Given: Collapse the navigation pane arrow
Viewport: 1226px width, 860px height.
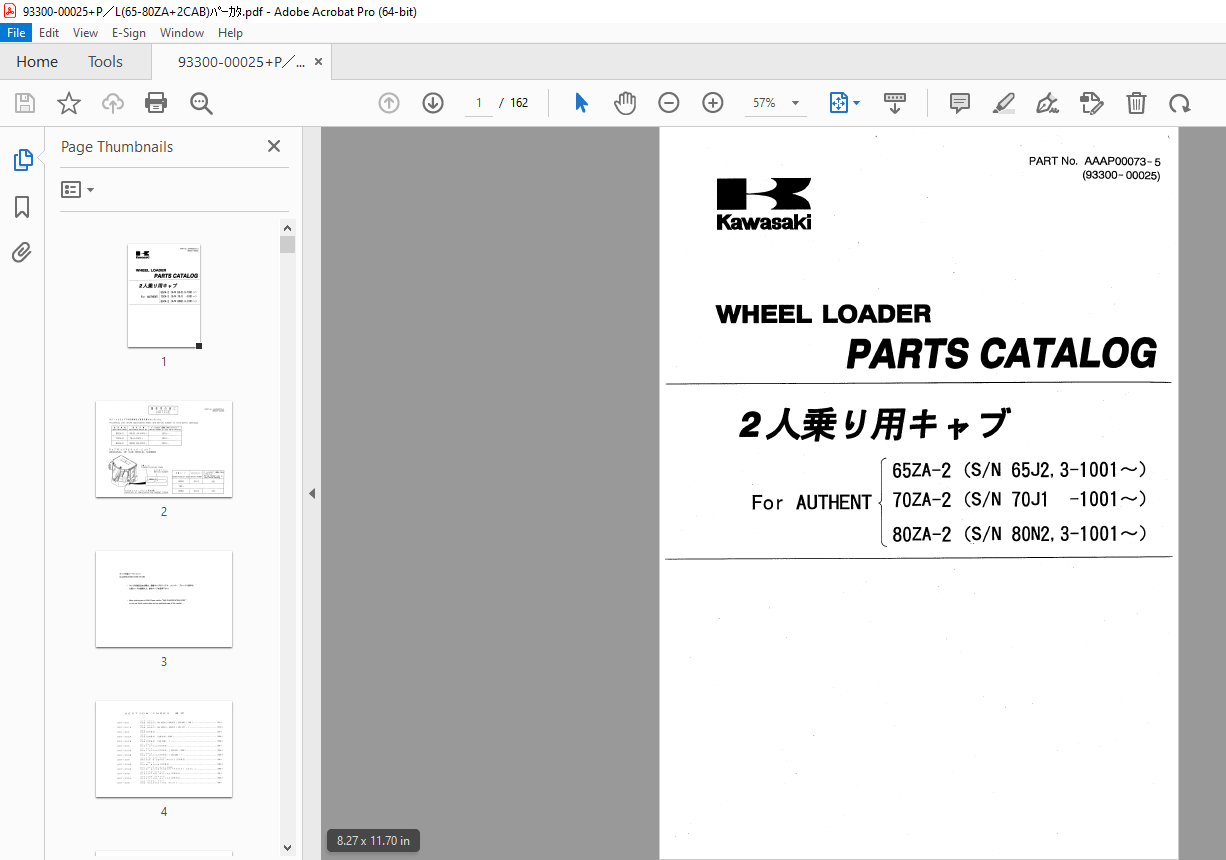Looking at the screenshot, I should [312, 493].
